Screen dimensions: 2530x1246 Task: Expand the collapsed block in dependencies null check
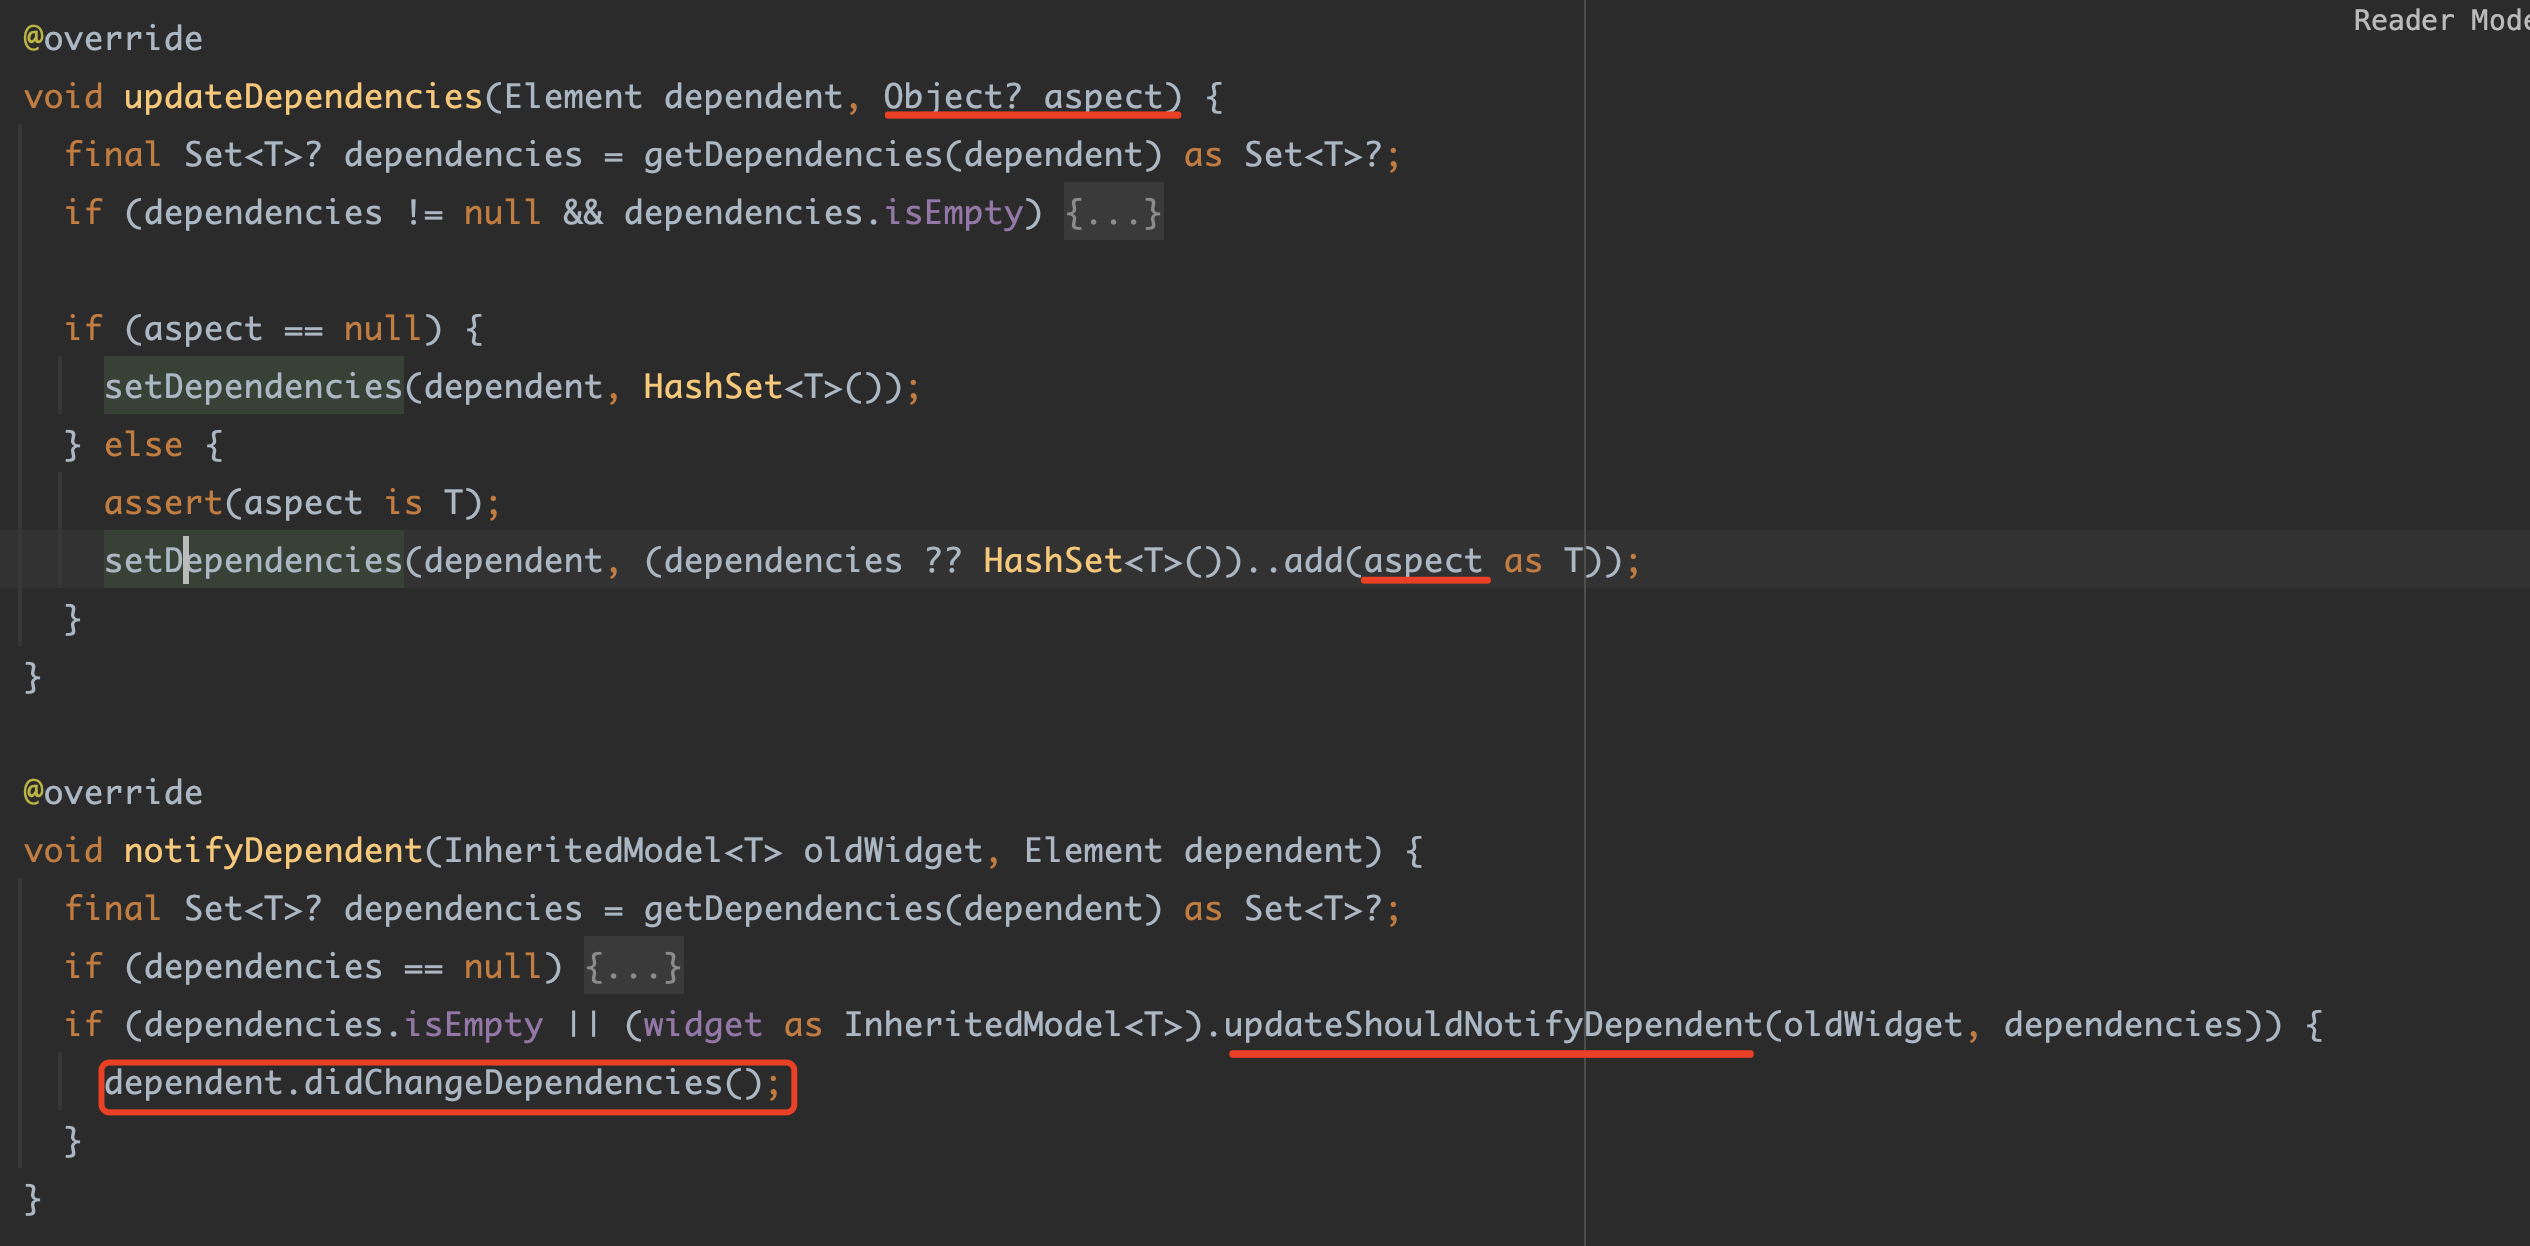tap(633, 965)
